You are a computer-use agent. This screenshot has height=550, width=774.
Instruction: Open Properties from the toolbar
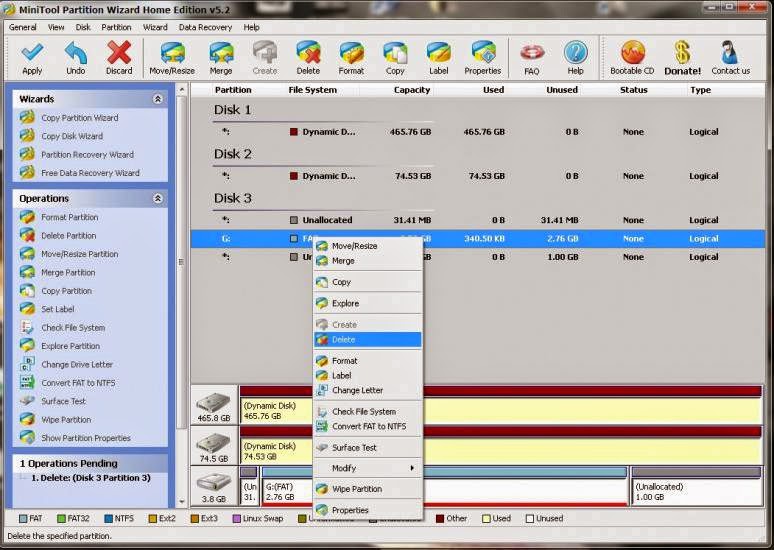(483, 53)
